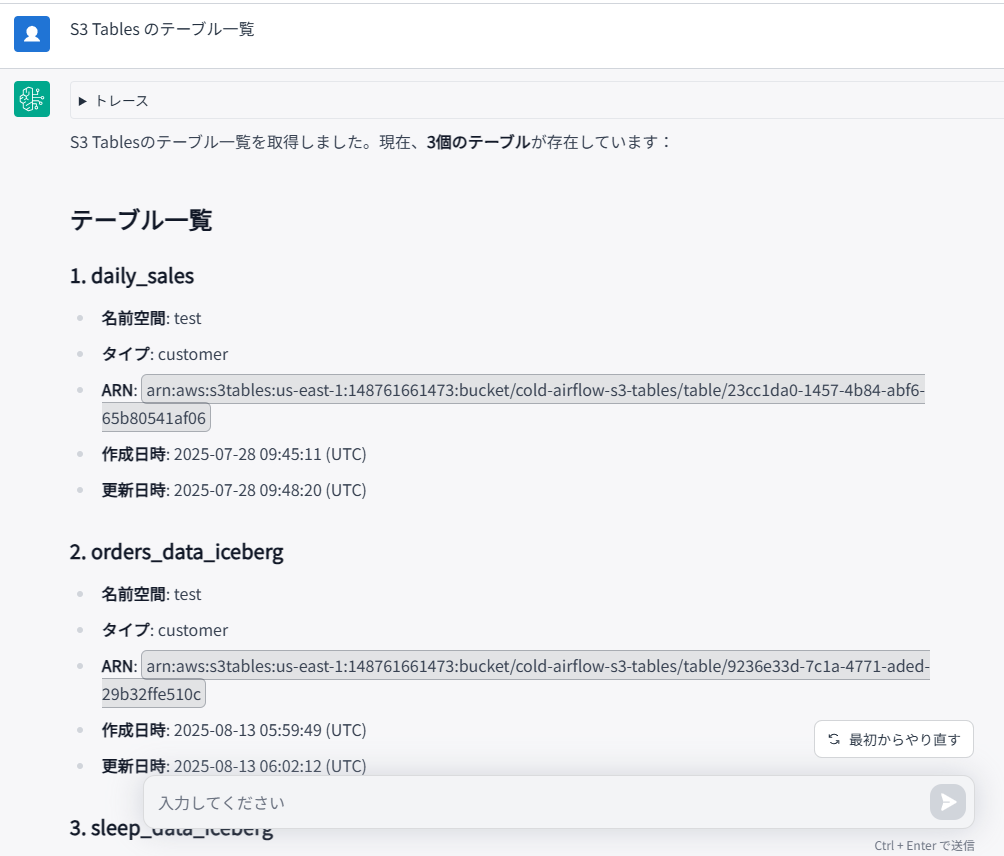Click the green AI assistant avatar icon

pos(32,99)
